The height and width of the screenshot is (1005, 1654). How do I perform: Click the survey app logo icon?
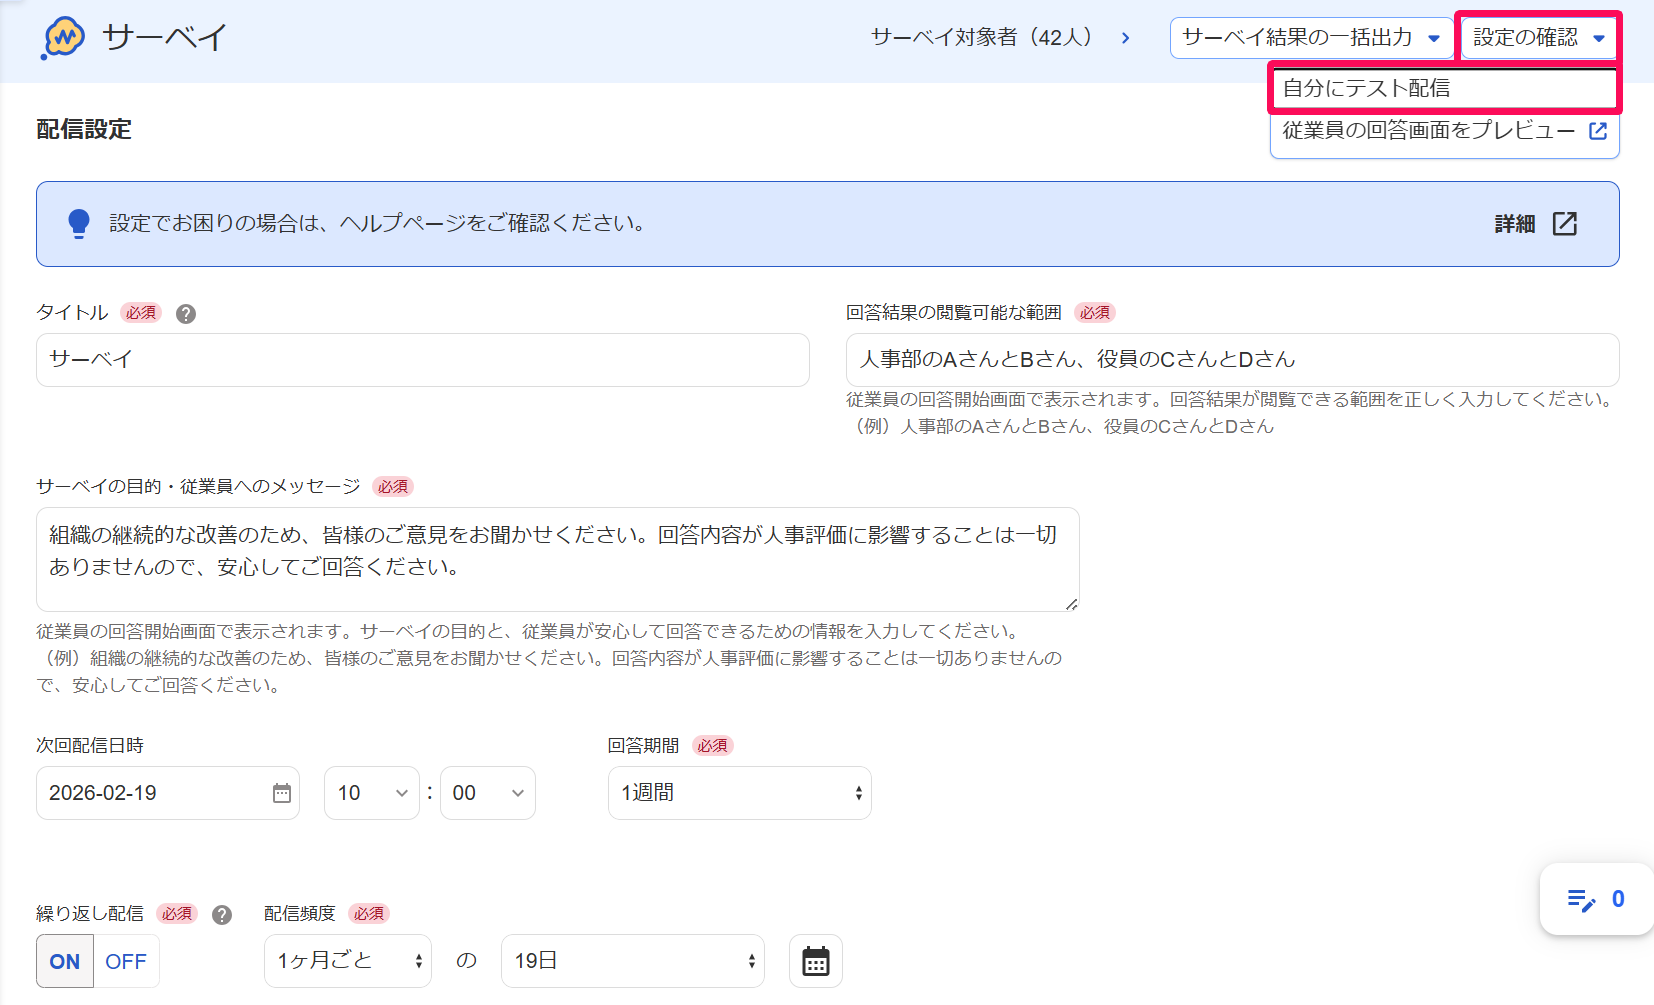pos(63,38)
